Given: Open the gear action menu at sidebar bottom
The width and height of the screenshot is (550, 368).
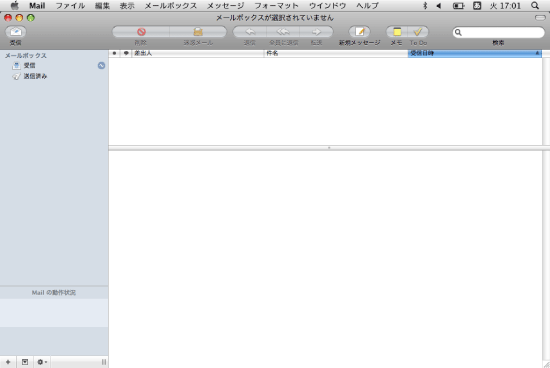Looking at the screenshot, I should click(x=42, y=362).
